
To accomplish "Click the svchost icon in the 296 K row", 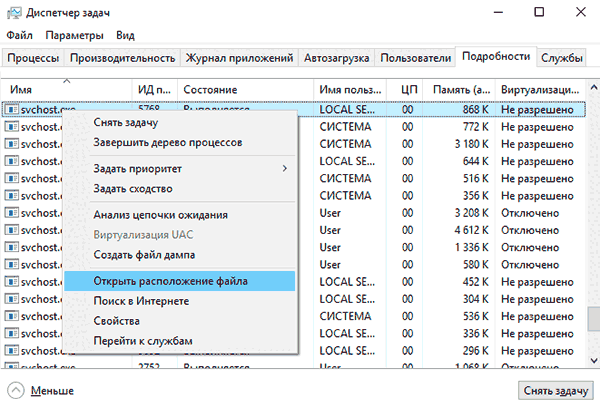I will (12, 351).
